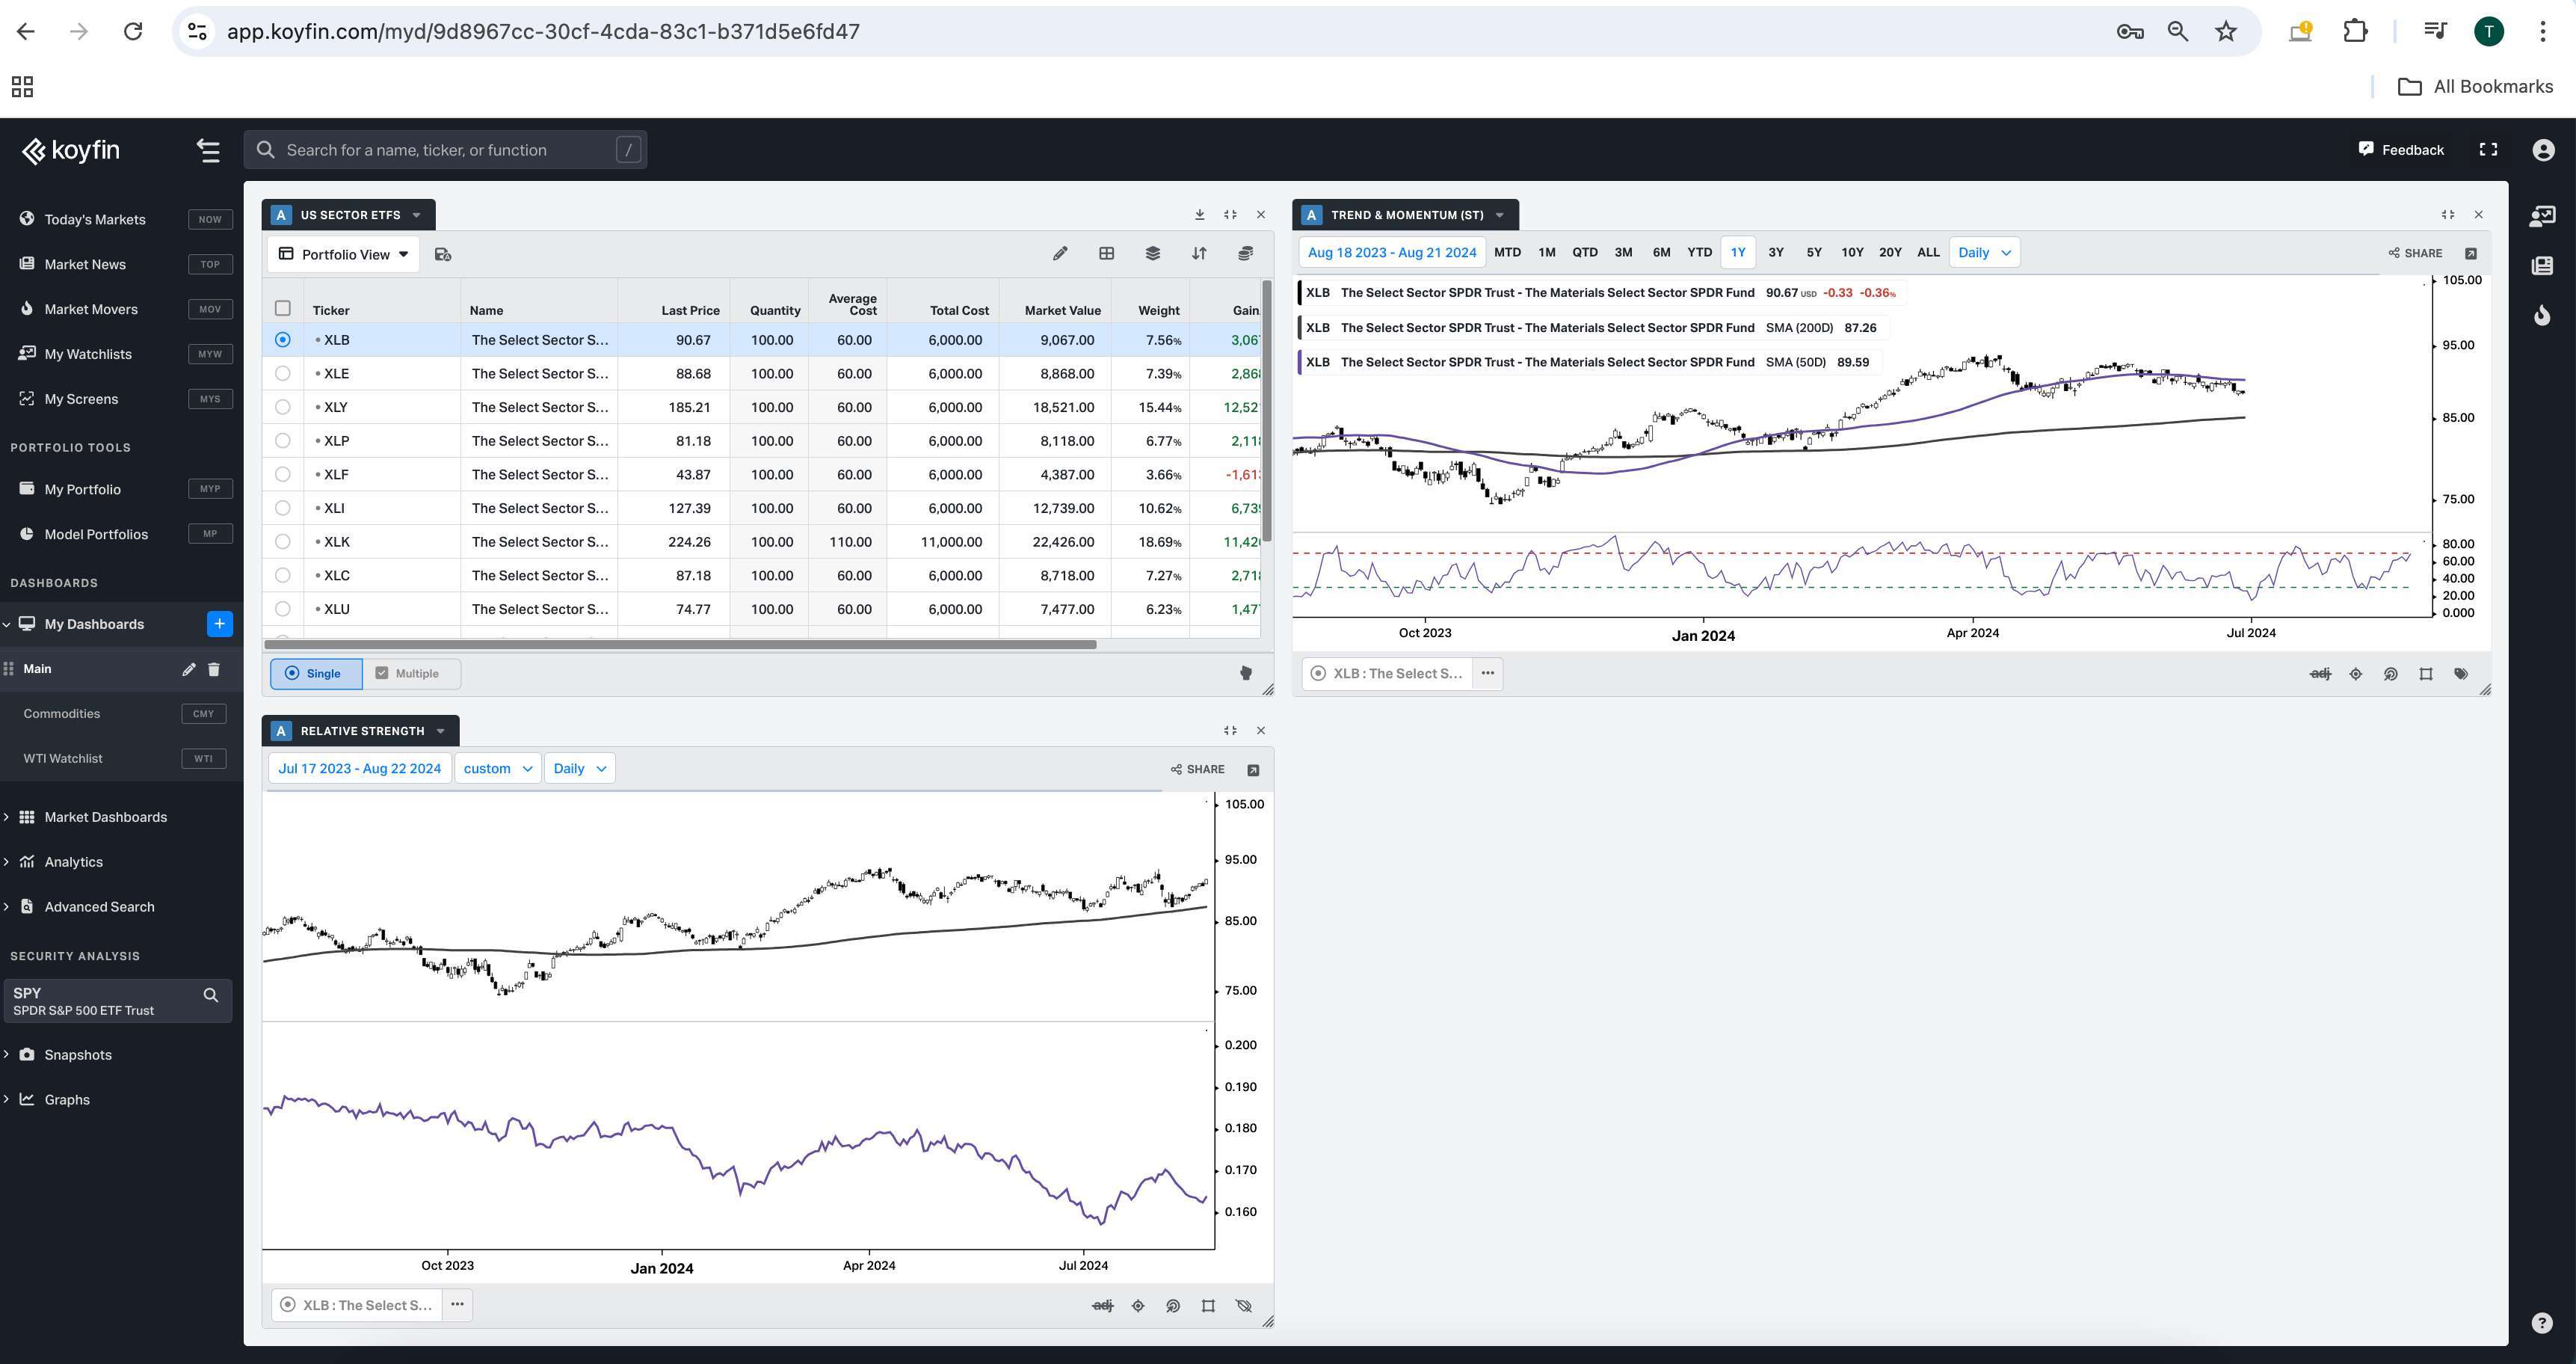
Task: Collapse My Dashboards section
Action: (7, 625)
